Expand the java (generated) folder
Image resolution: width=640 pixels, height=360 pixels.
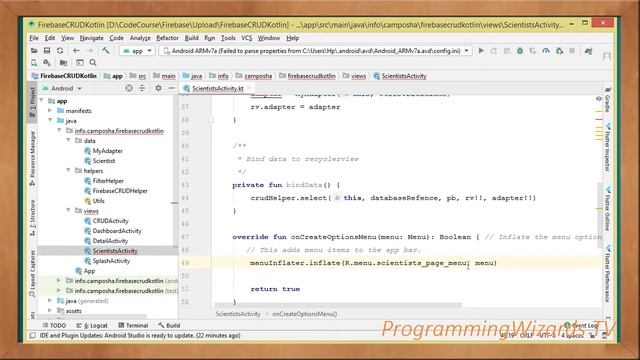point(50,300)
